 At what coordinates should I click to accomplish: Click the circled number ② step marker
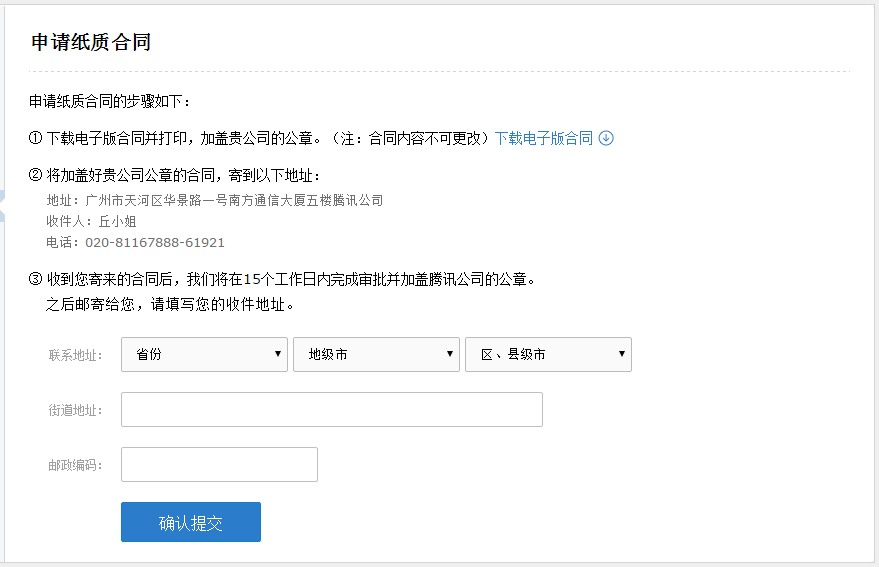coord(35,175)
